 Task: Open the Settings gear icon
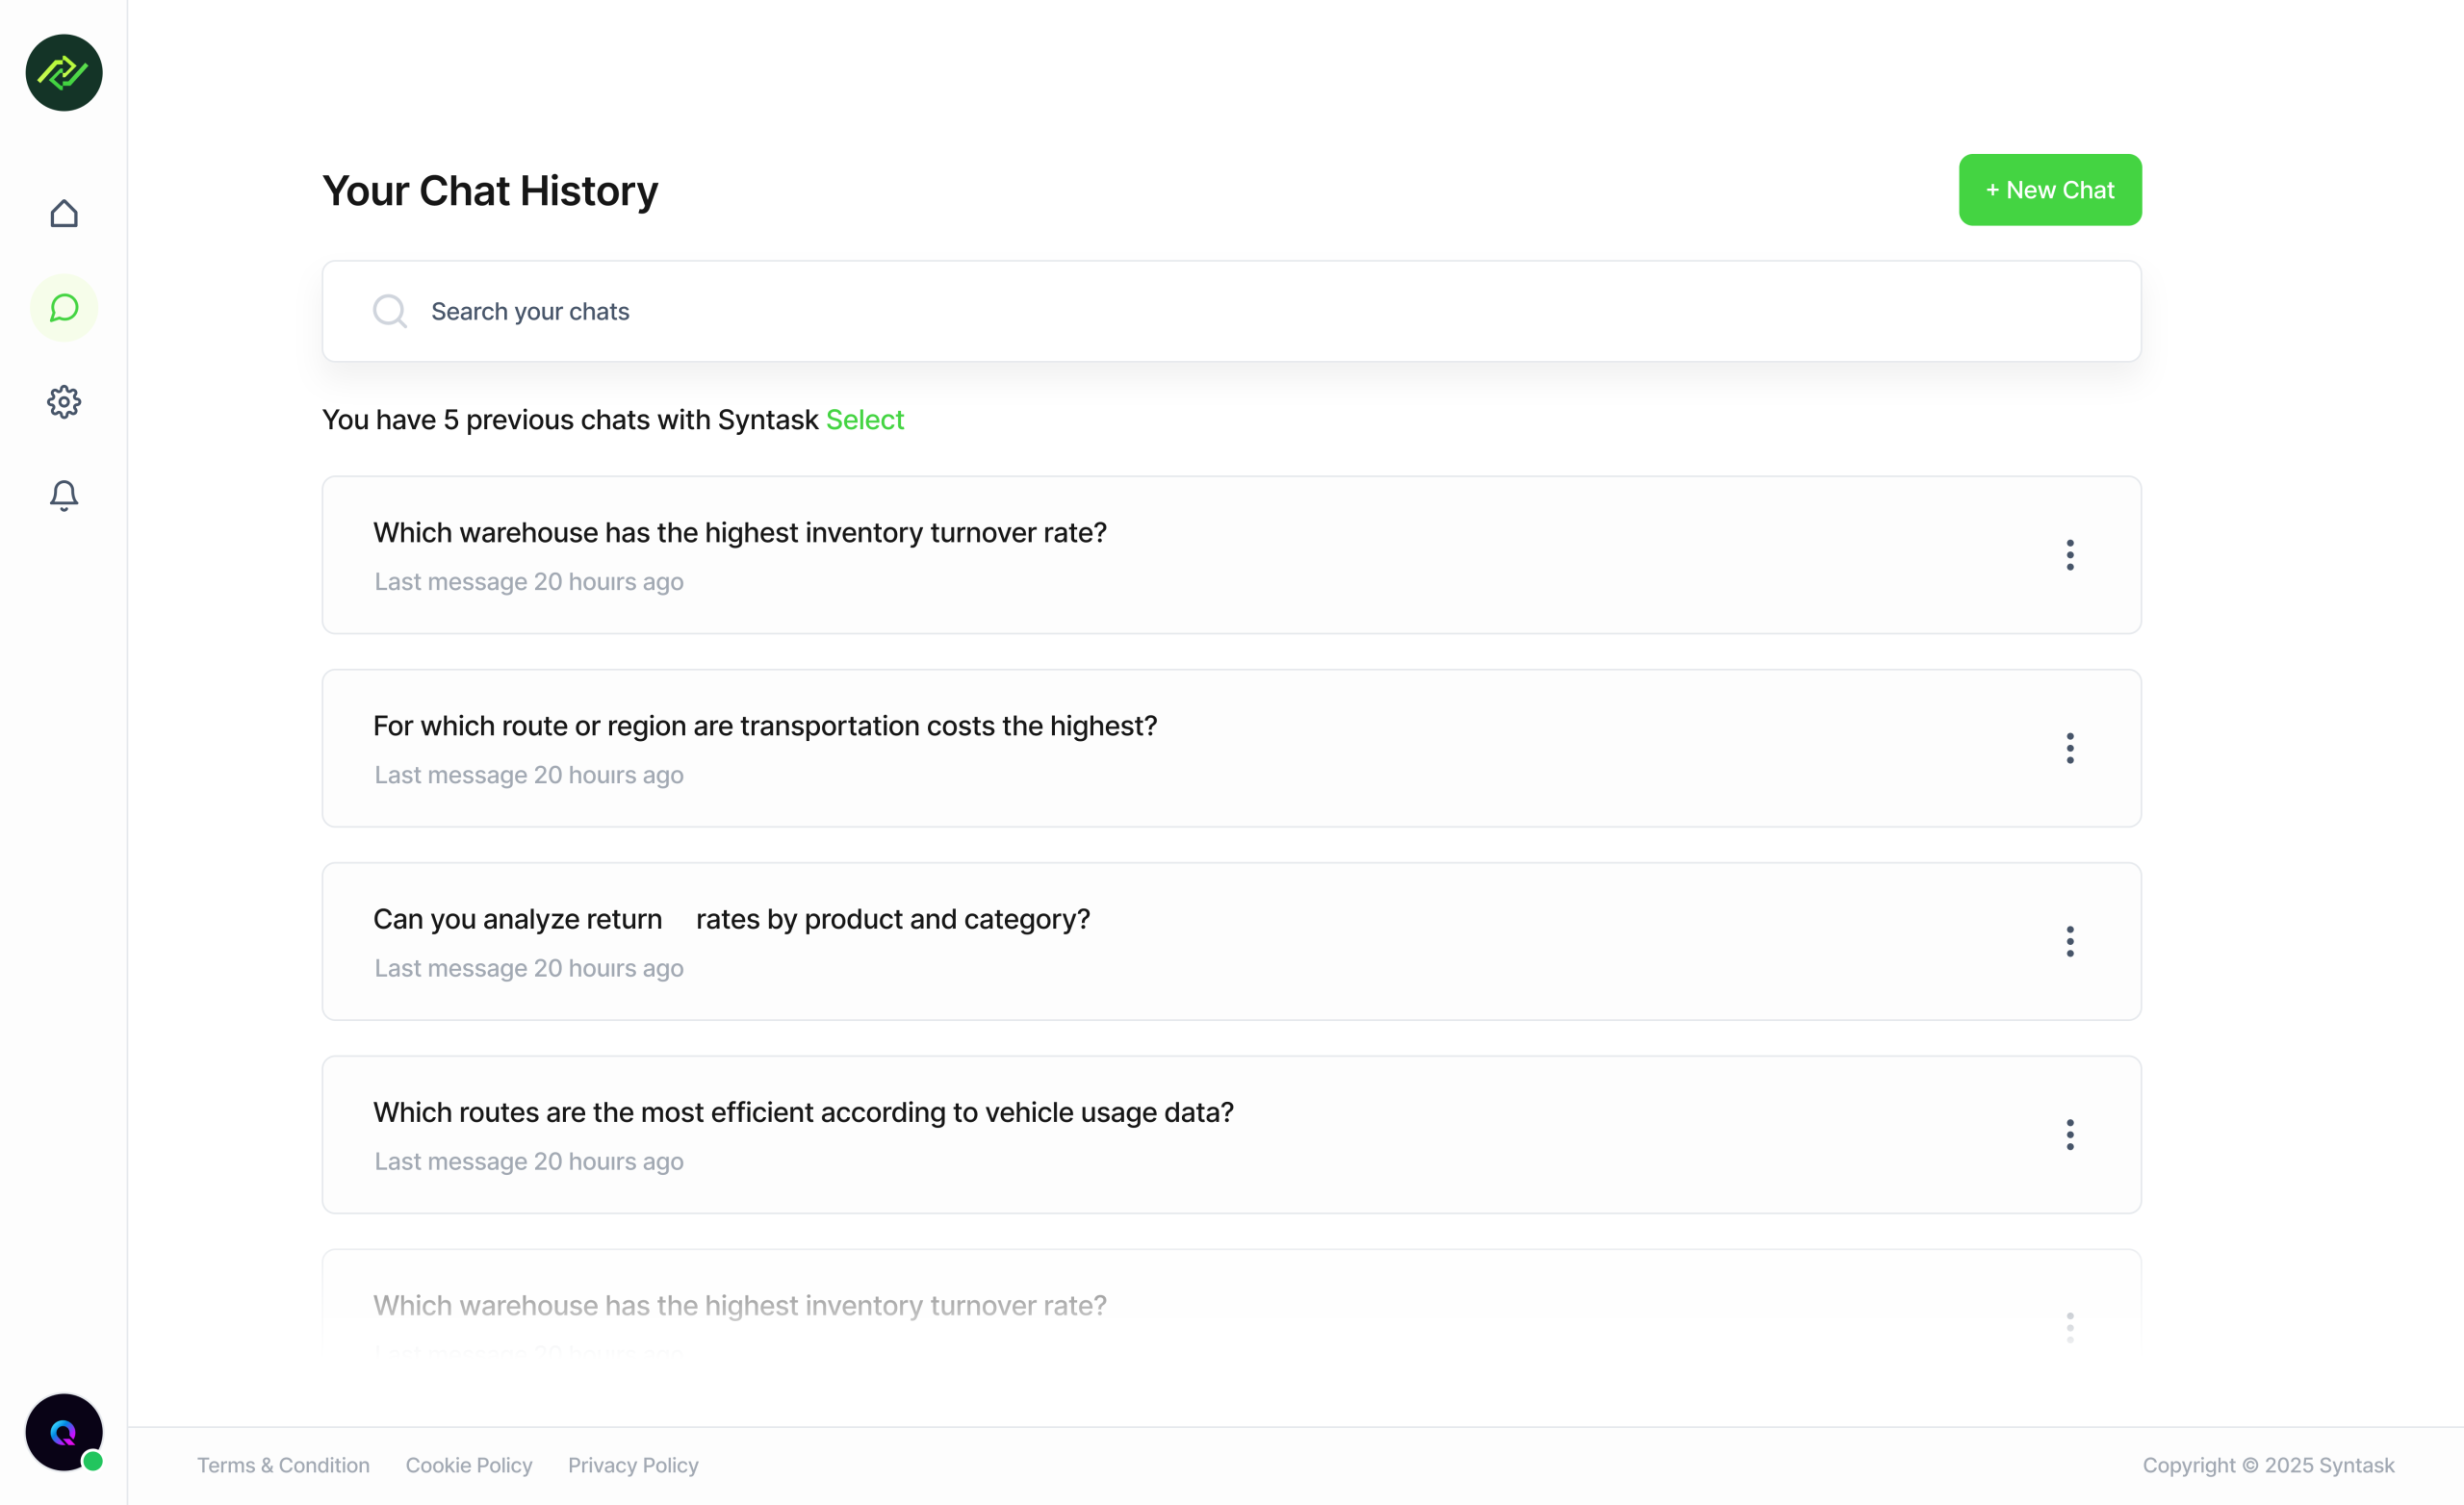pyautogui.click(x=64, y=402)
